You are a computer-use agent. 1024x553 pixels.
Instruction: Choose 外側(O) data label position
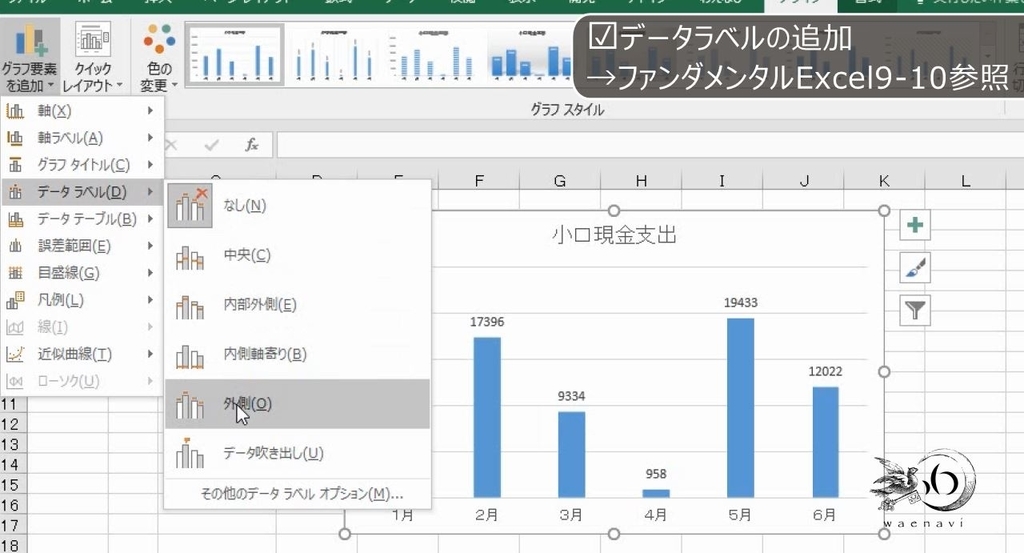pos(298,404)
